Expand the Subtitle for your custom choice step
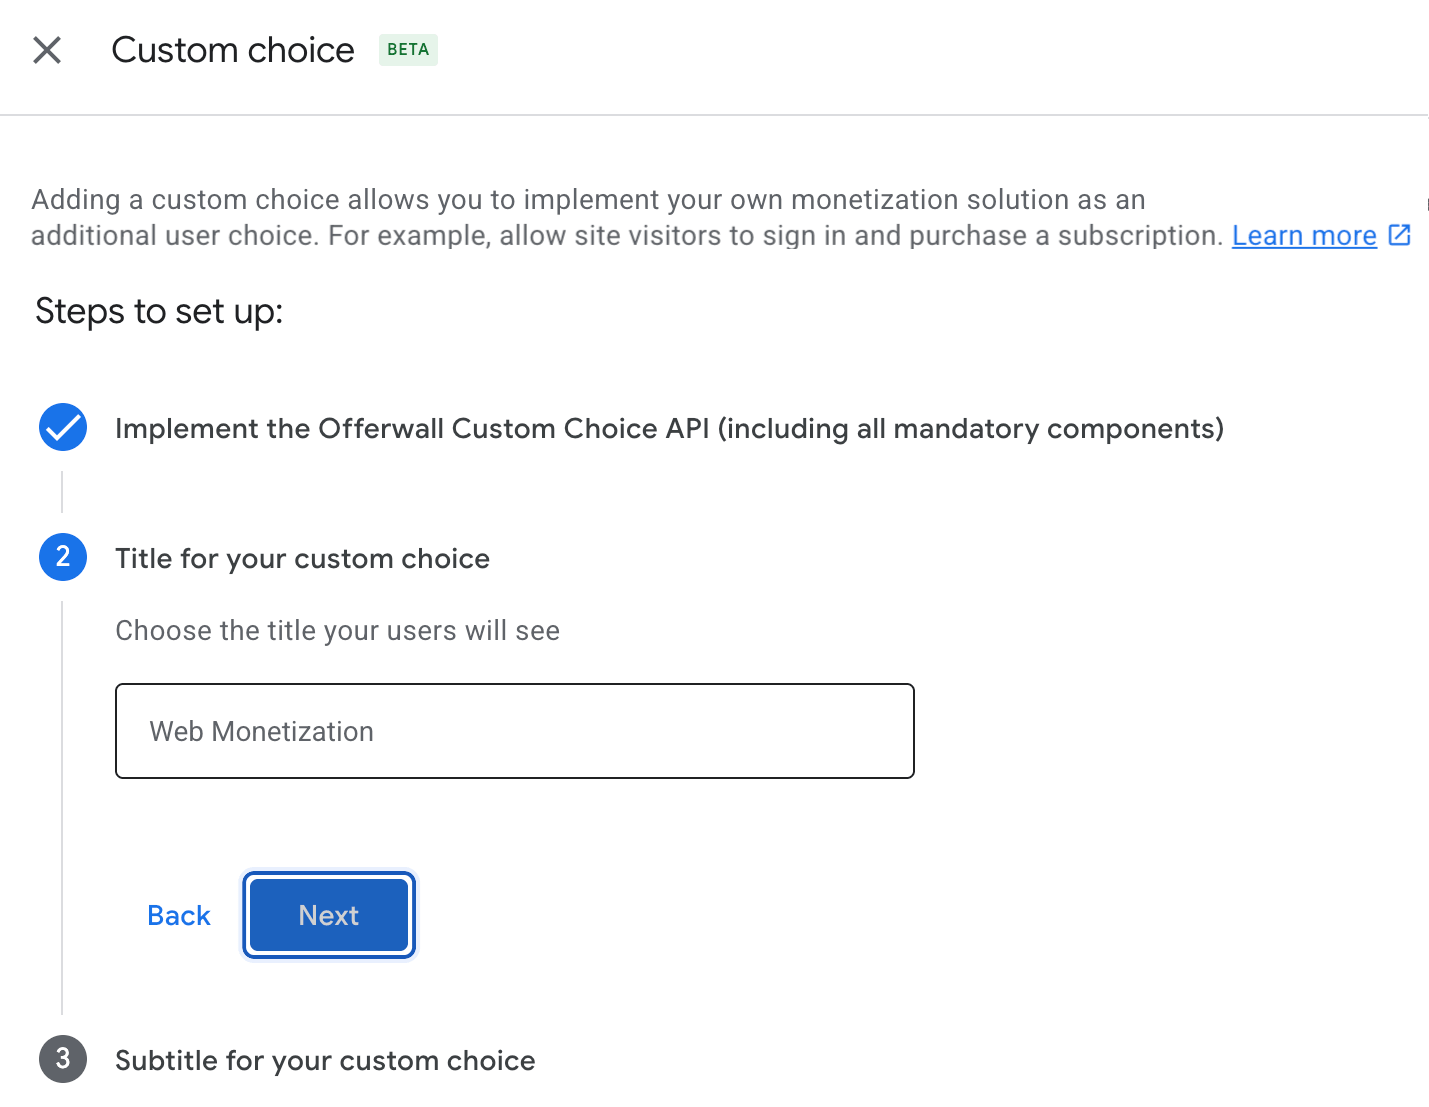 (x=324, y=1059)
